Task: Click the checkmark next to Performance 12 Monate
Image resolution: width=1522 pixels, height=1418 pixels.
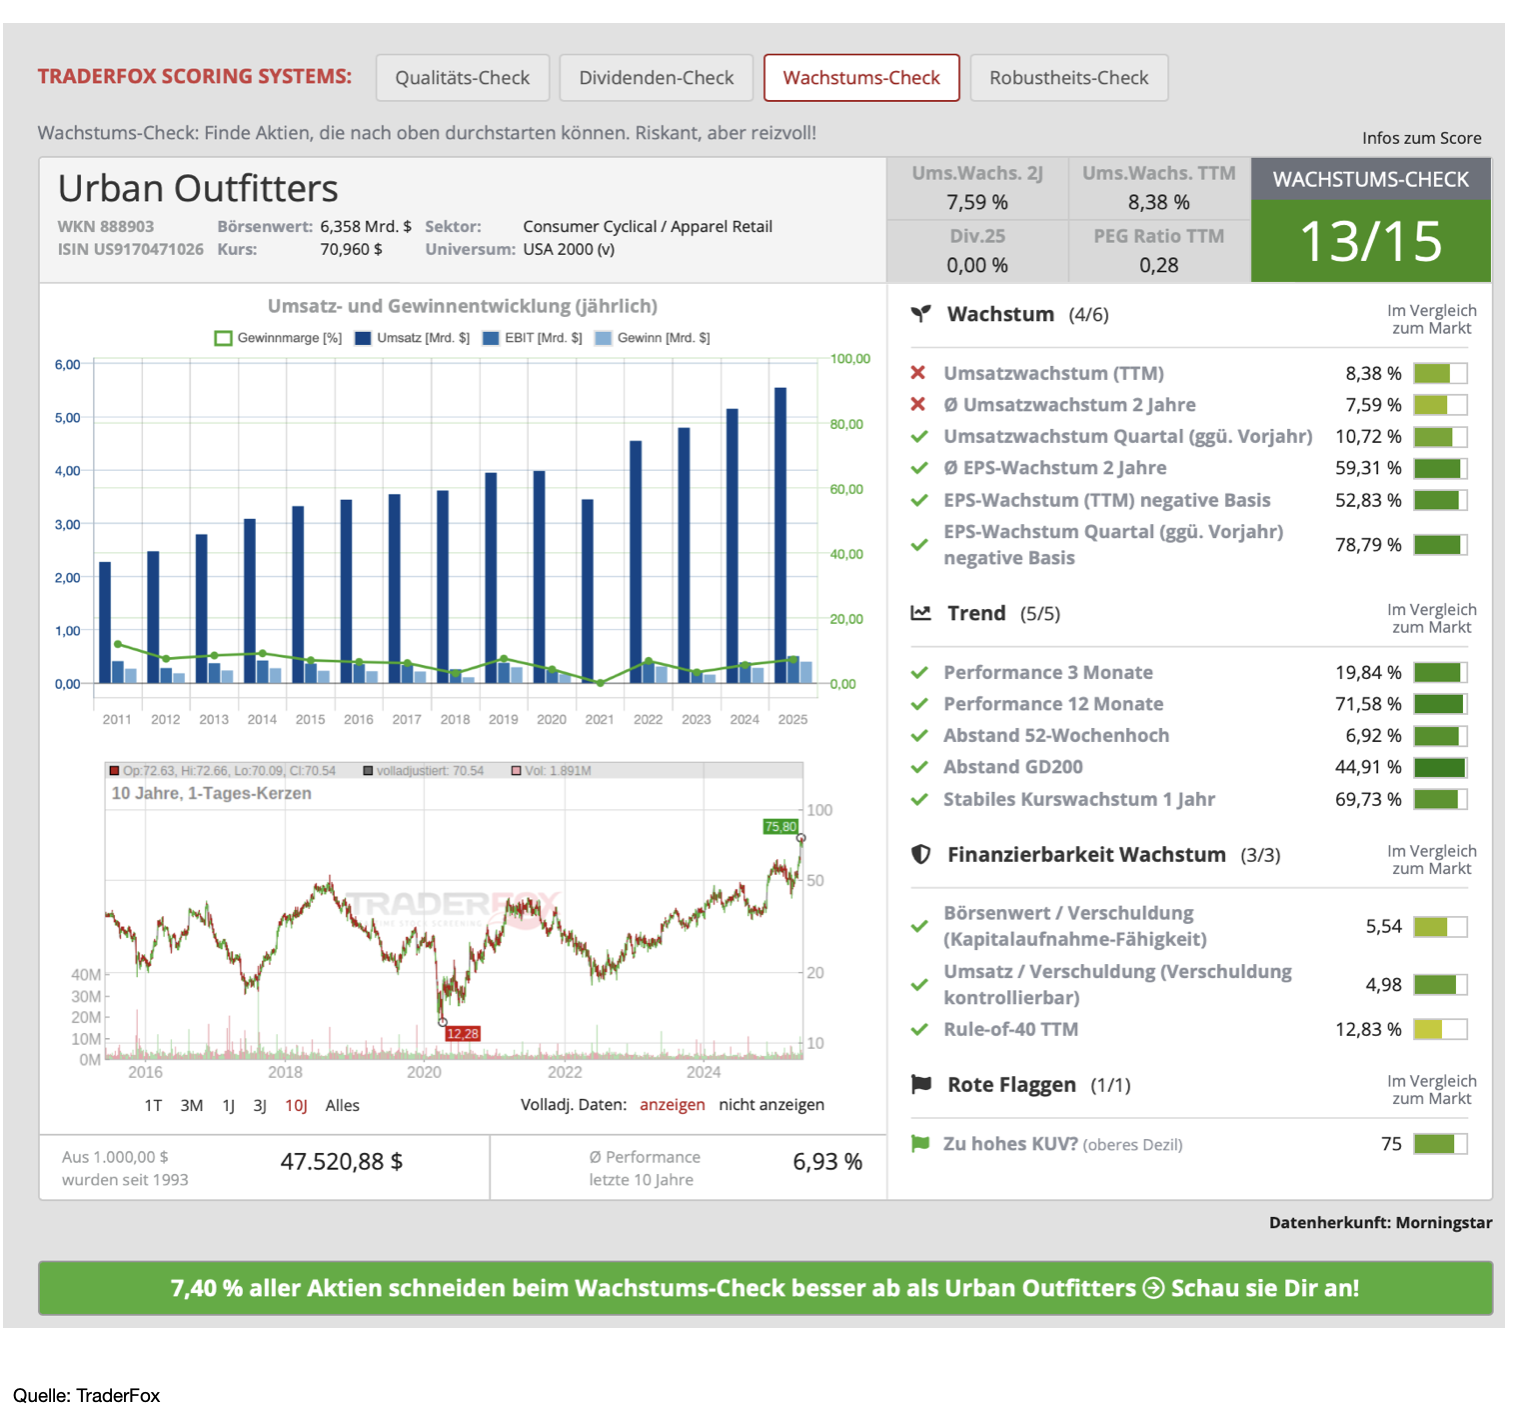Action: pos(919,704)
